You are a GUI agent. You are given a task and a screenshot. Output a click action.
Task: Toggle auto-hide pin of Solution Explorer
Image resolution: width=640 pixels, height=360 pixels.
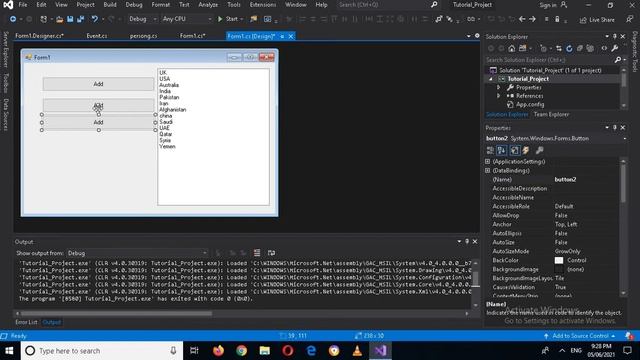click(x=615, y=36)
